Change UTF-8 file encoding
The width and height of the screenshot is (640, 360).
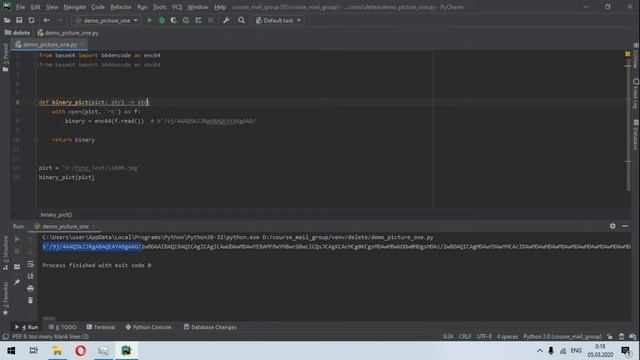click(484, 337)
